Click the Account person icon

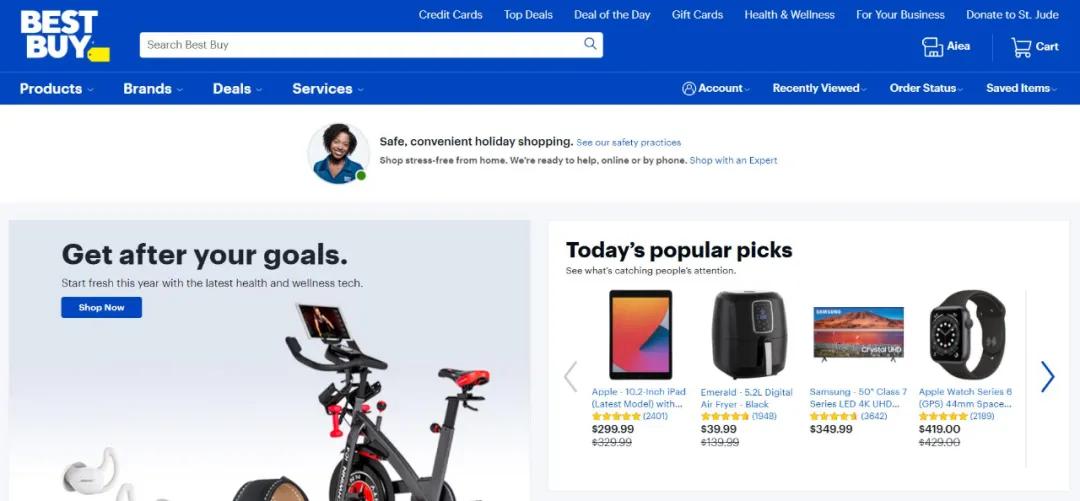coord(689,88)
